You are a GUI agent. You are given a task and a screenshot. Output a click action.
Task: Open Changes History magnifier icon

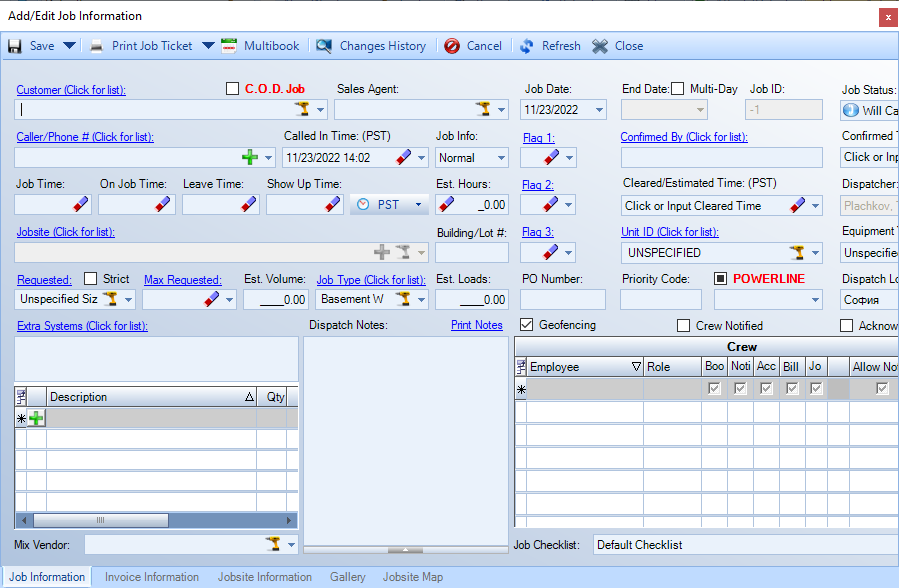324,46
